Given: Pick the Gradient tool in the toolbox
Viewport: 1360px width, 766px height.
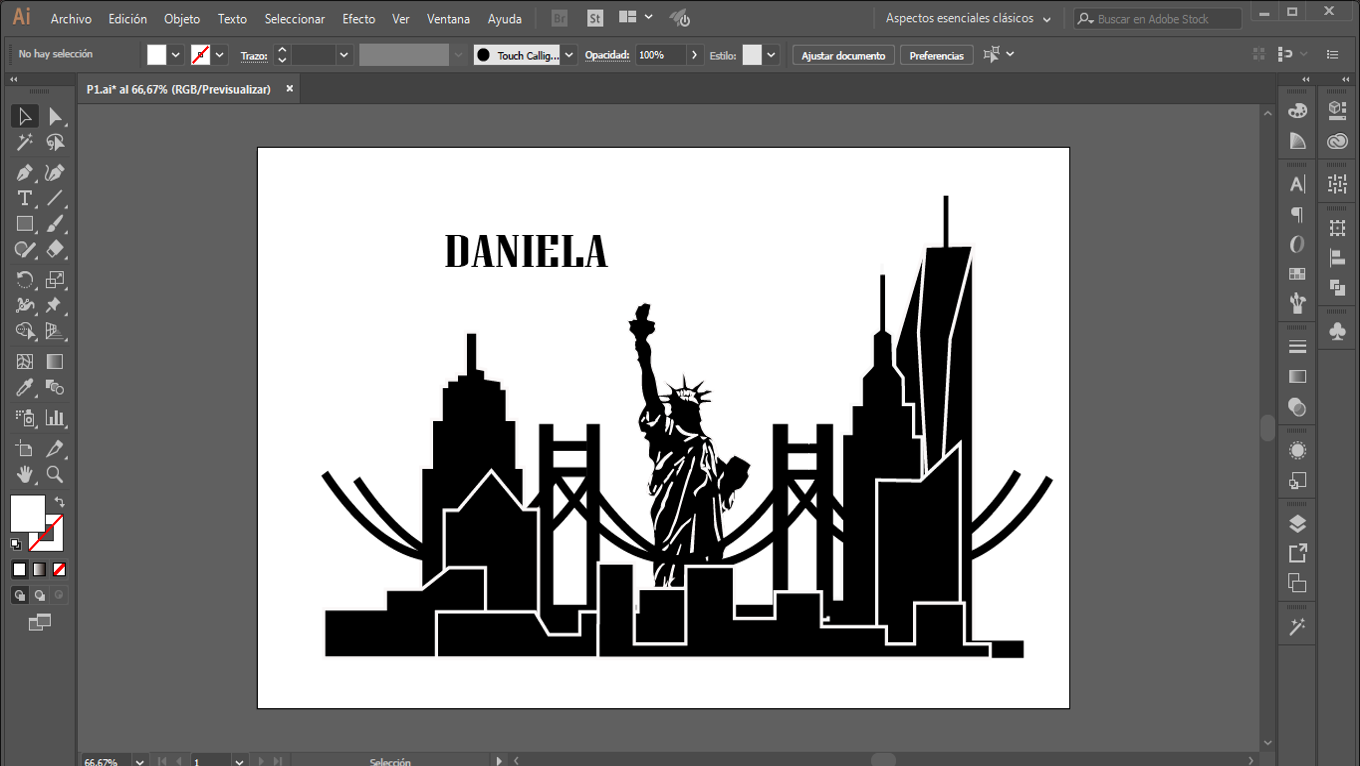Looking at the screenshot, I should pos(55,362).
